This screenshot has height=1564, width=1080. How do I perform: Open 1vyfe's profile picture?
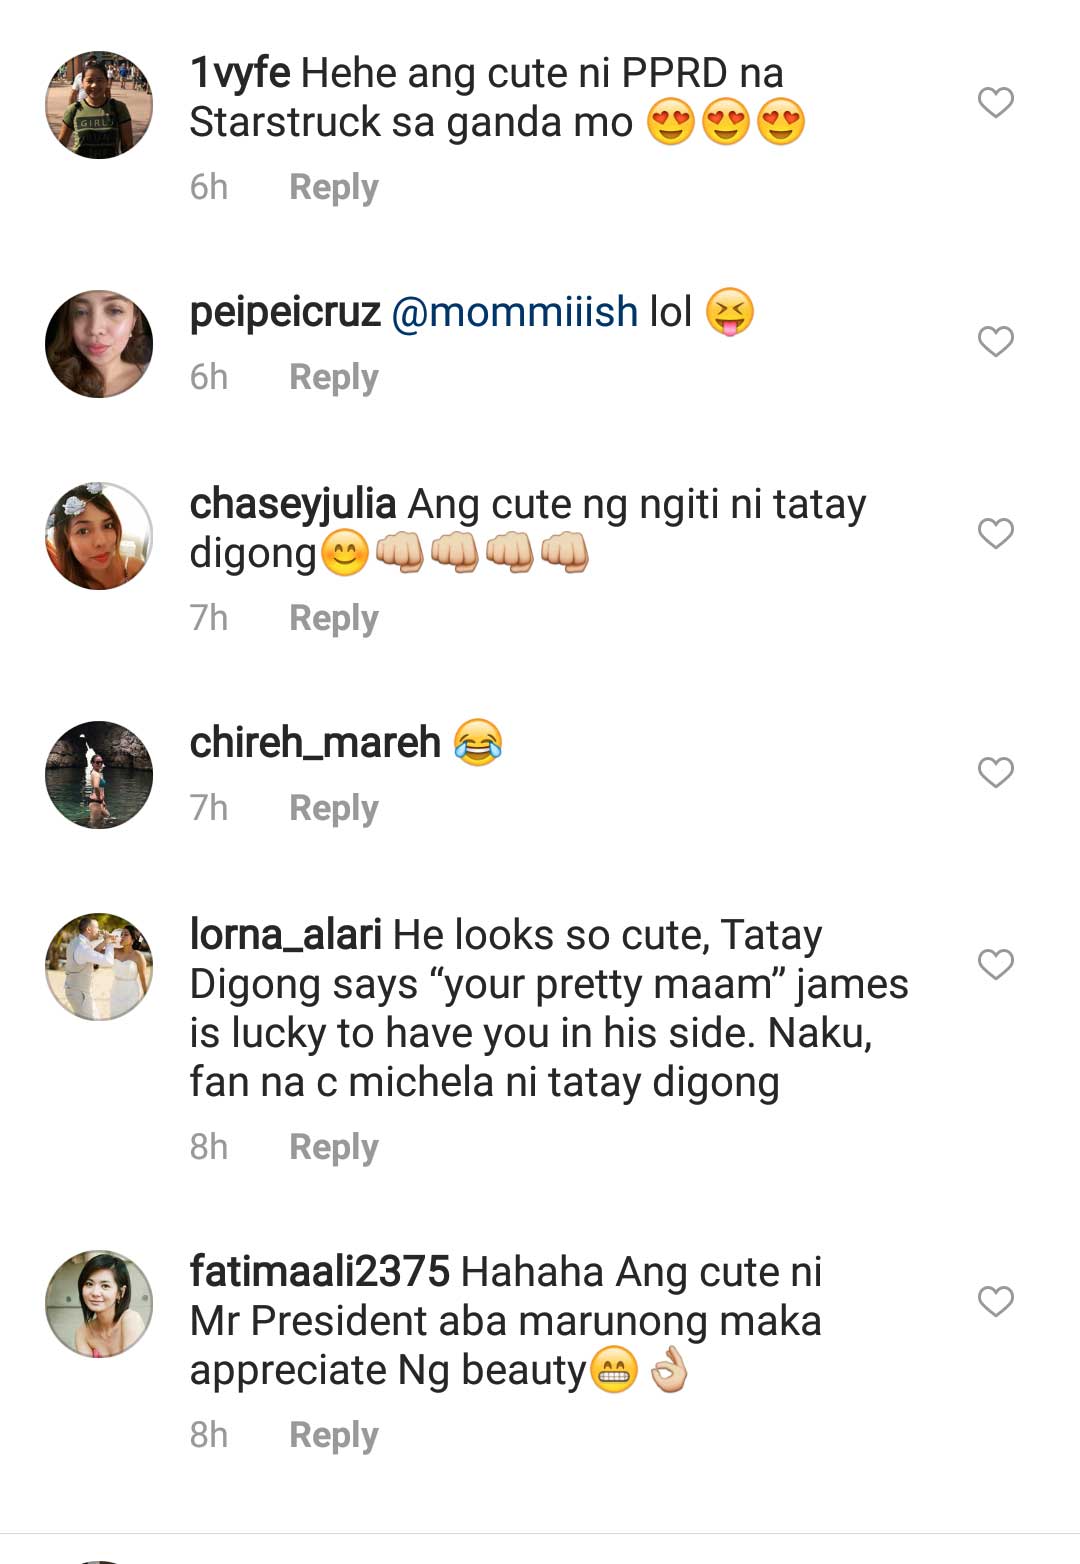pos(99,105)
